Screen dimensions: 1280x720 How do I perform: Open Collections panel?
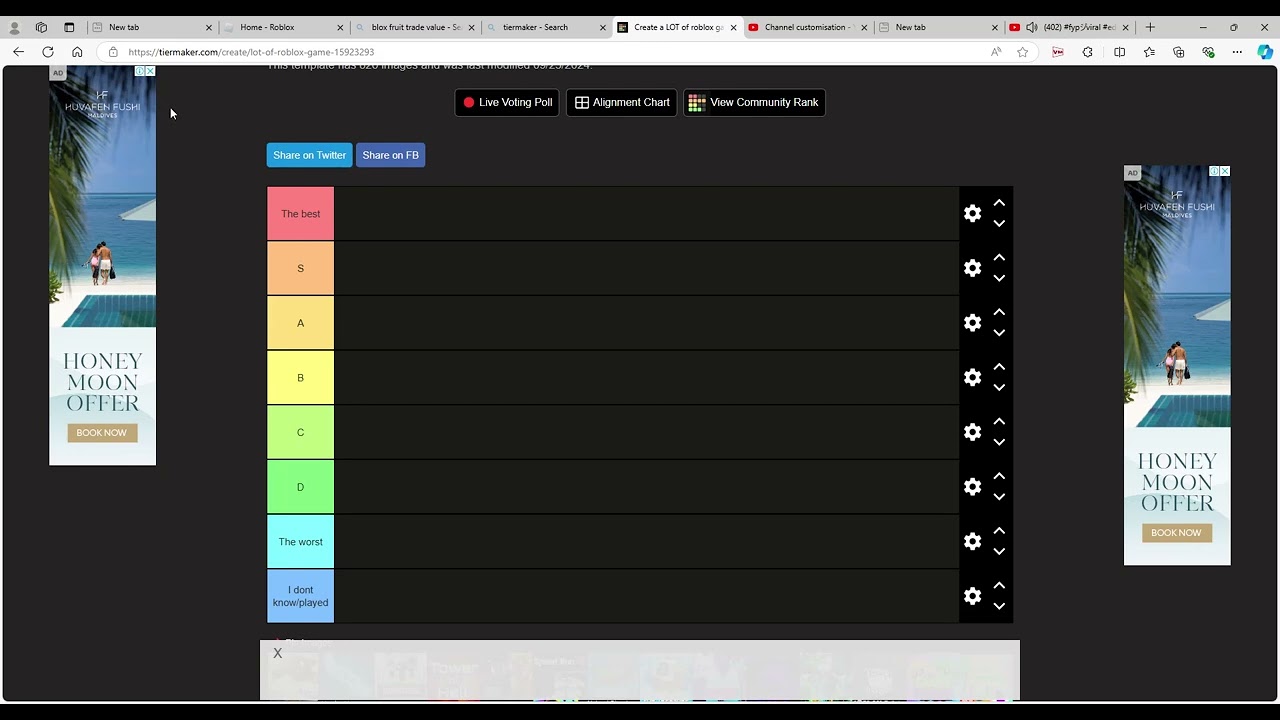click(1178, 52)
